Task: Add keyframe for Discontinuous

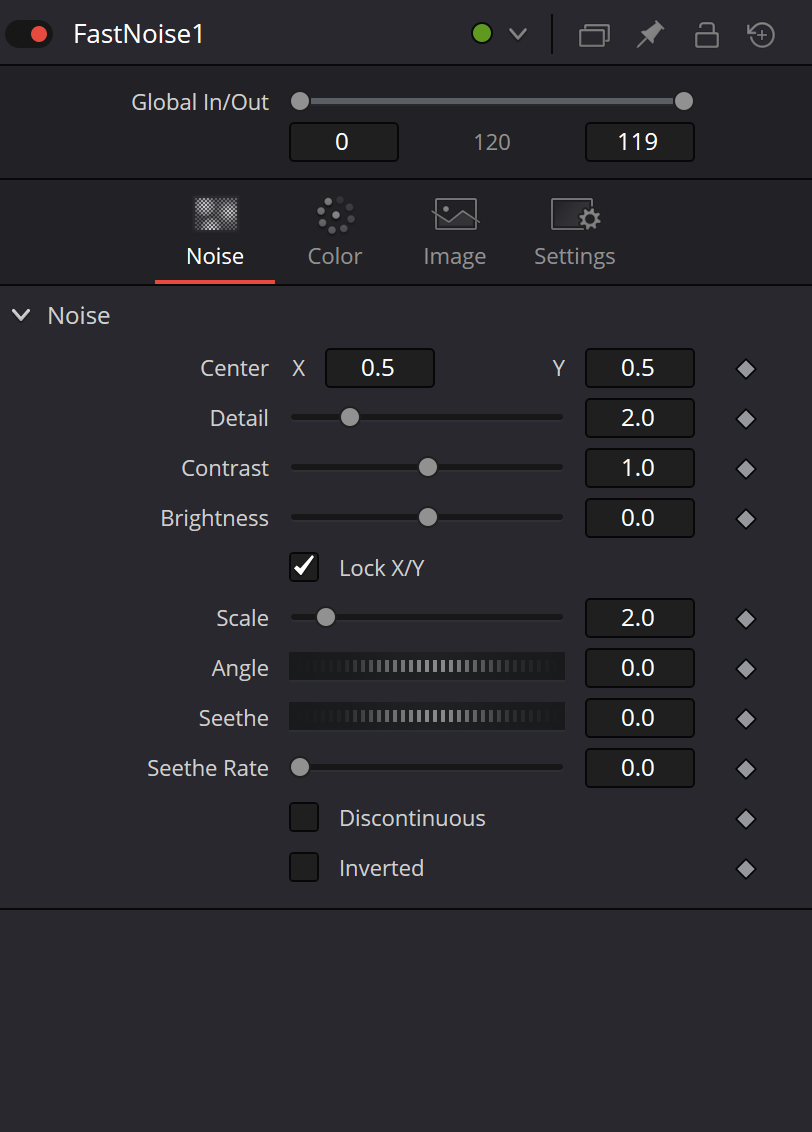Action: pos(746,818)
